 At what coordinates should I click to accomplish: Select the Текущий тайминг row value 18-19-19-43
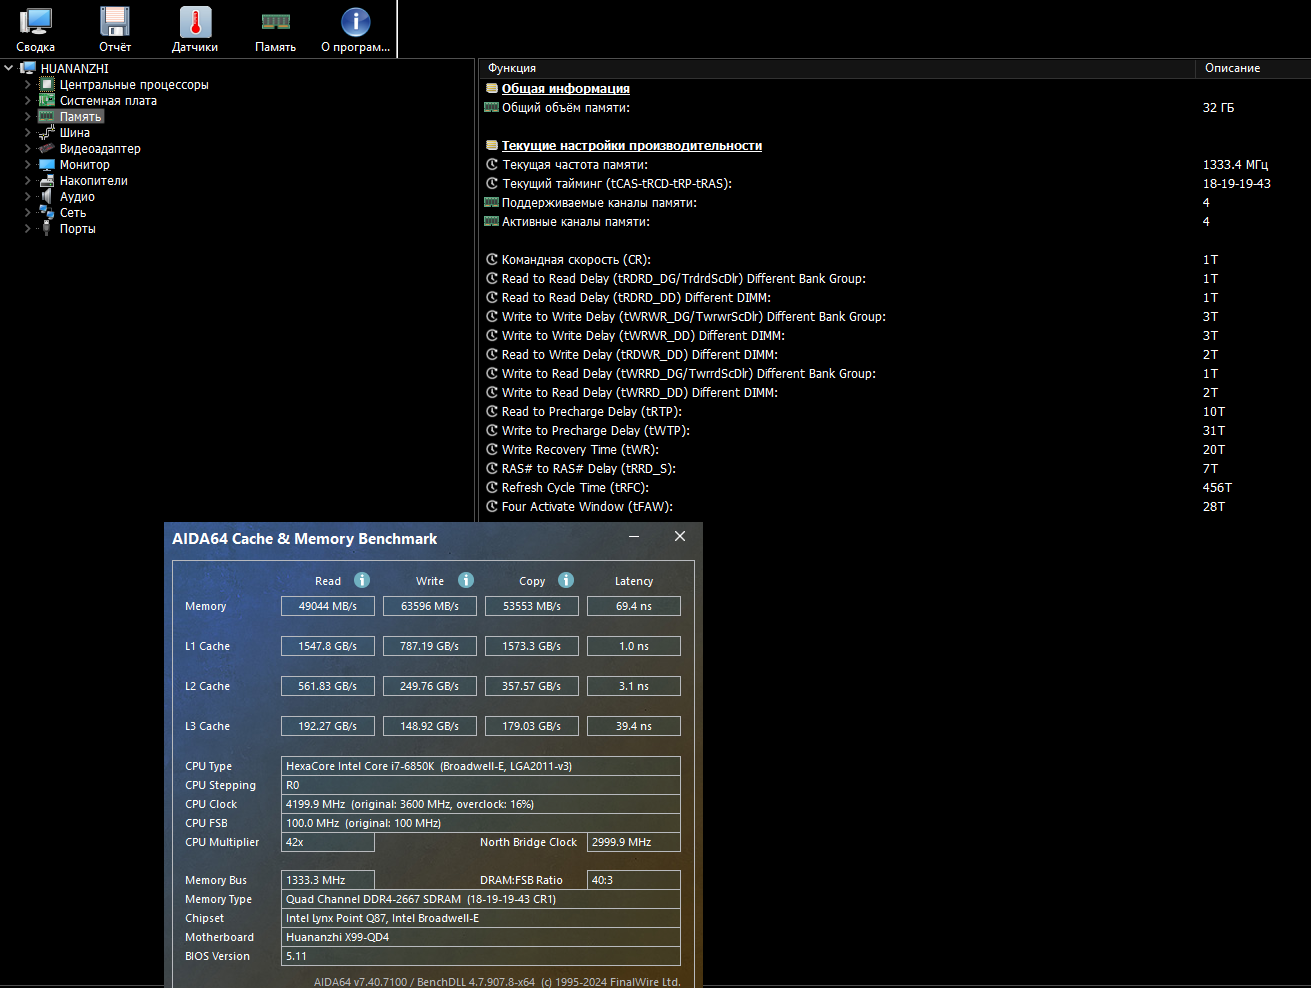pos(1237,184)
